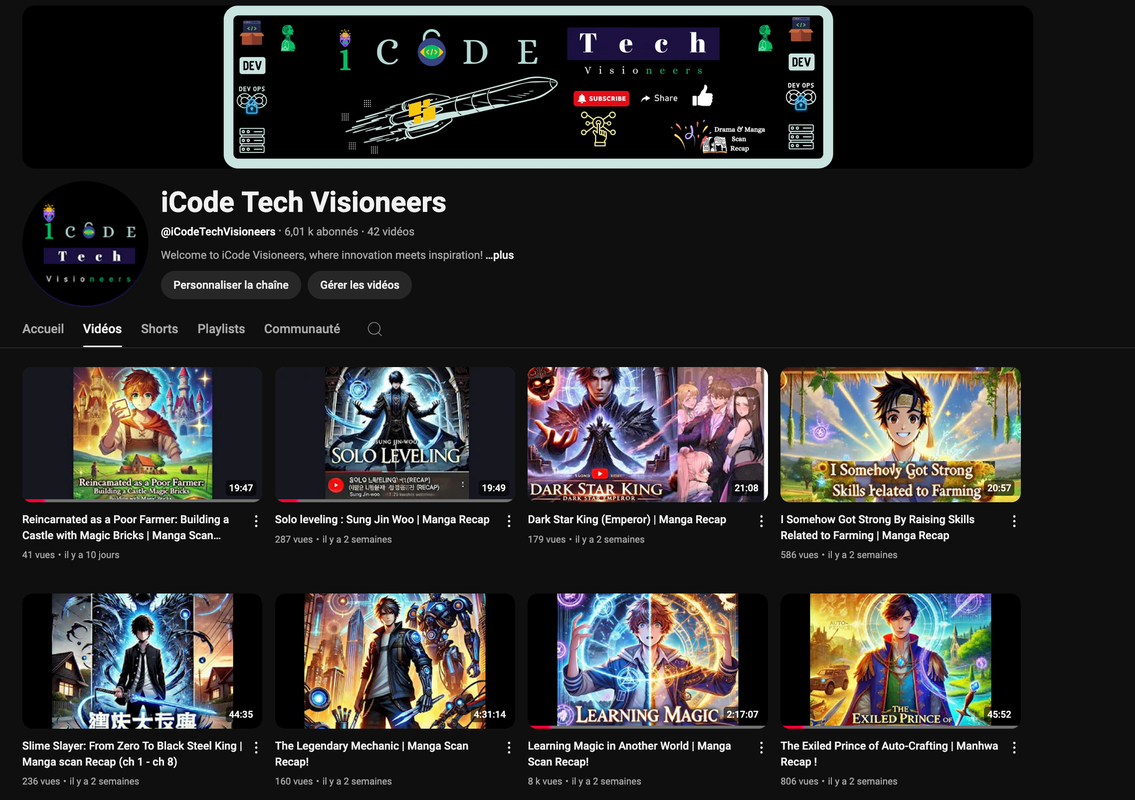
Task: Open options menu for Reincarnated as a Poor Farmer video
Action: (256, 521)
